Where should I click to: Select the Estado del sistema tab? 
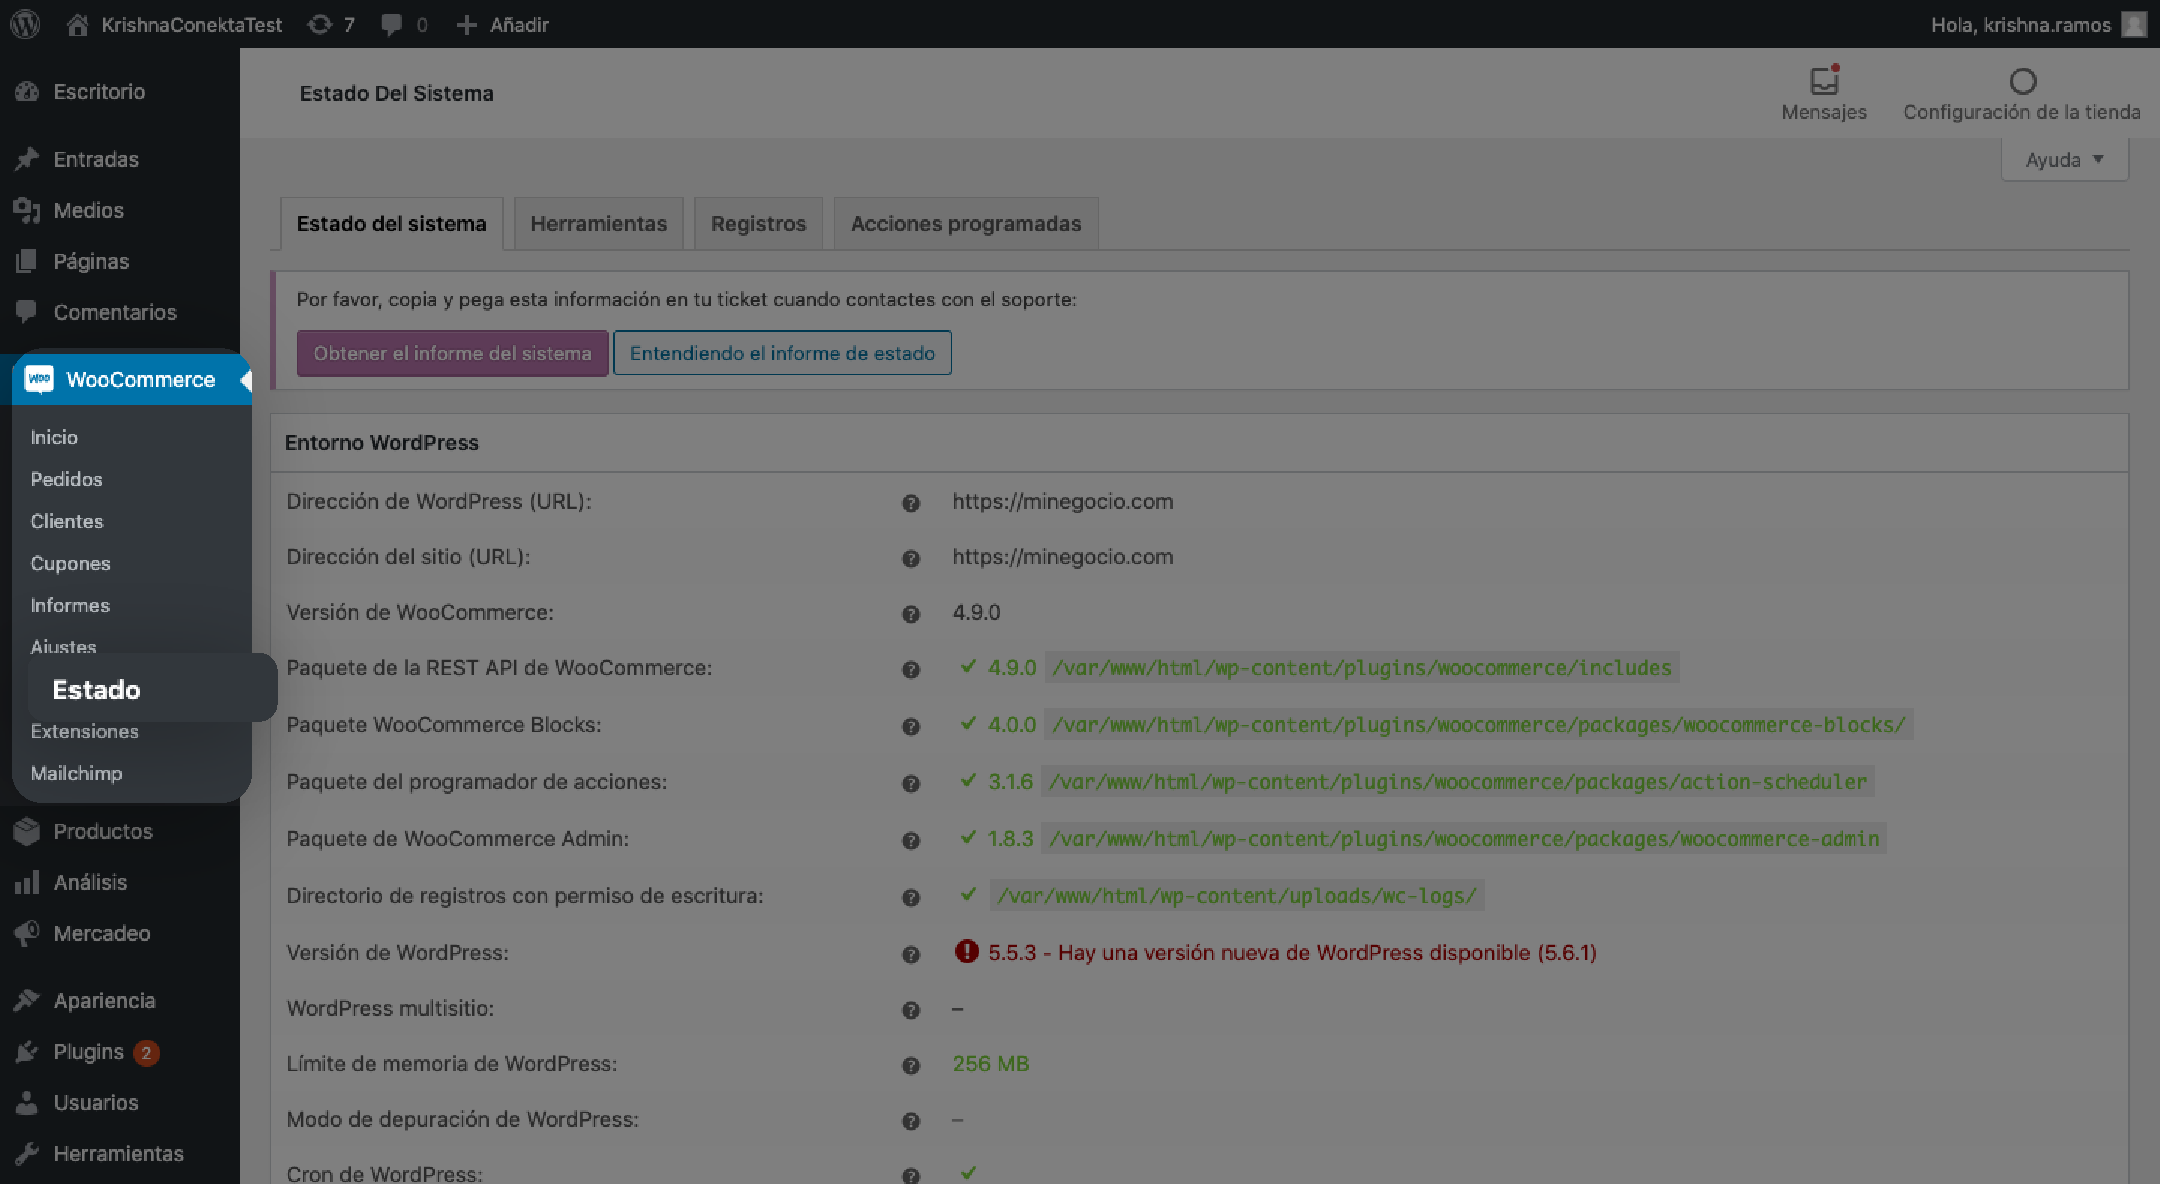(391, 223)
